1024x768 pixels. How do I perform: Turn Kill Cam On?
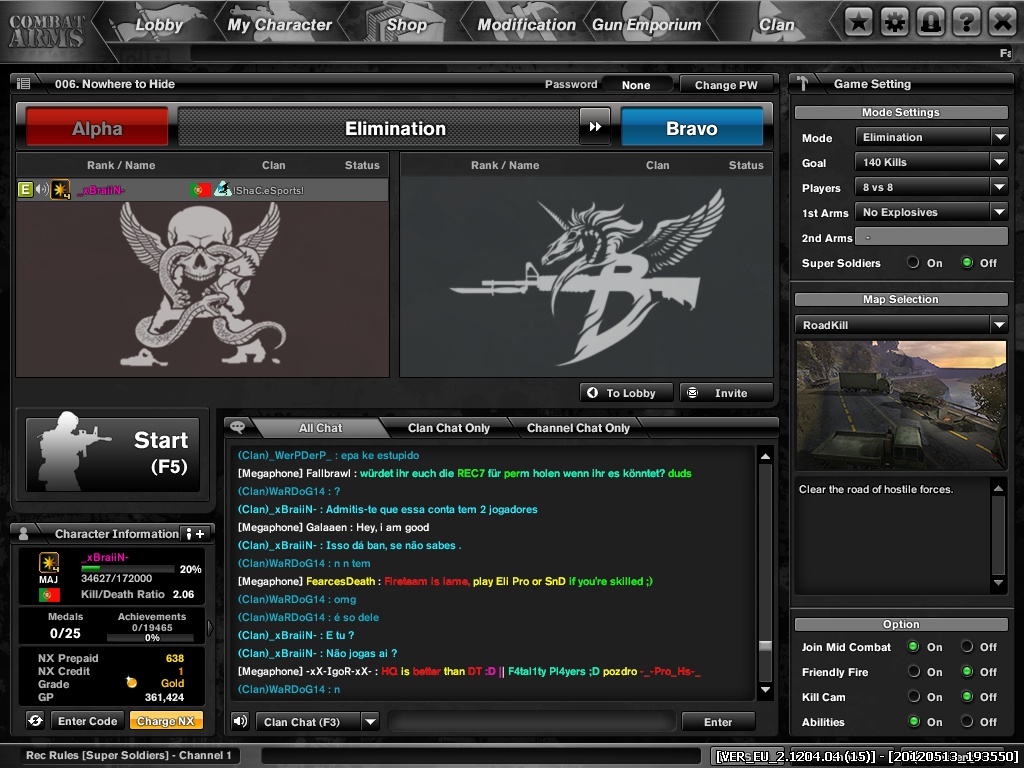[913, 697]
